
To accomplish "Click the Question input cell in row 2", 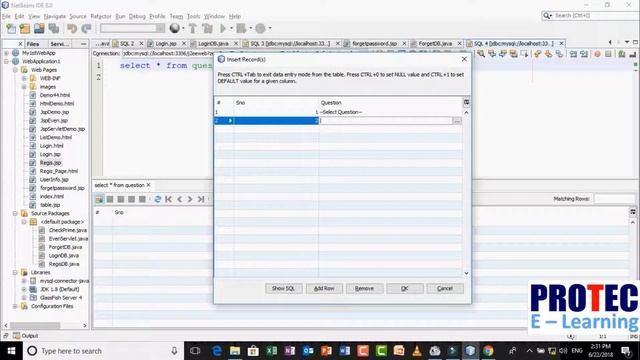I will (x=386, y=121).
